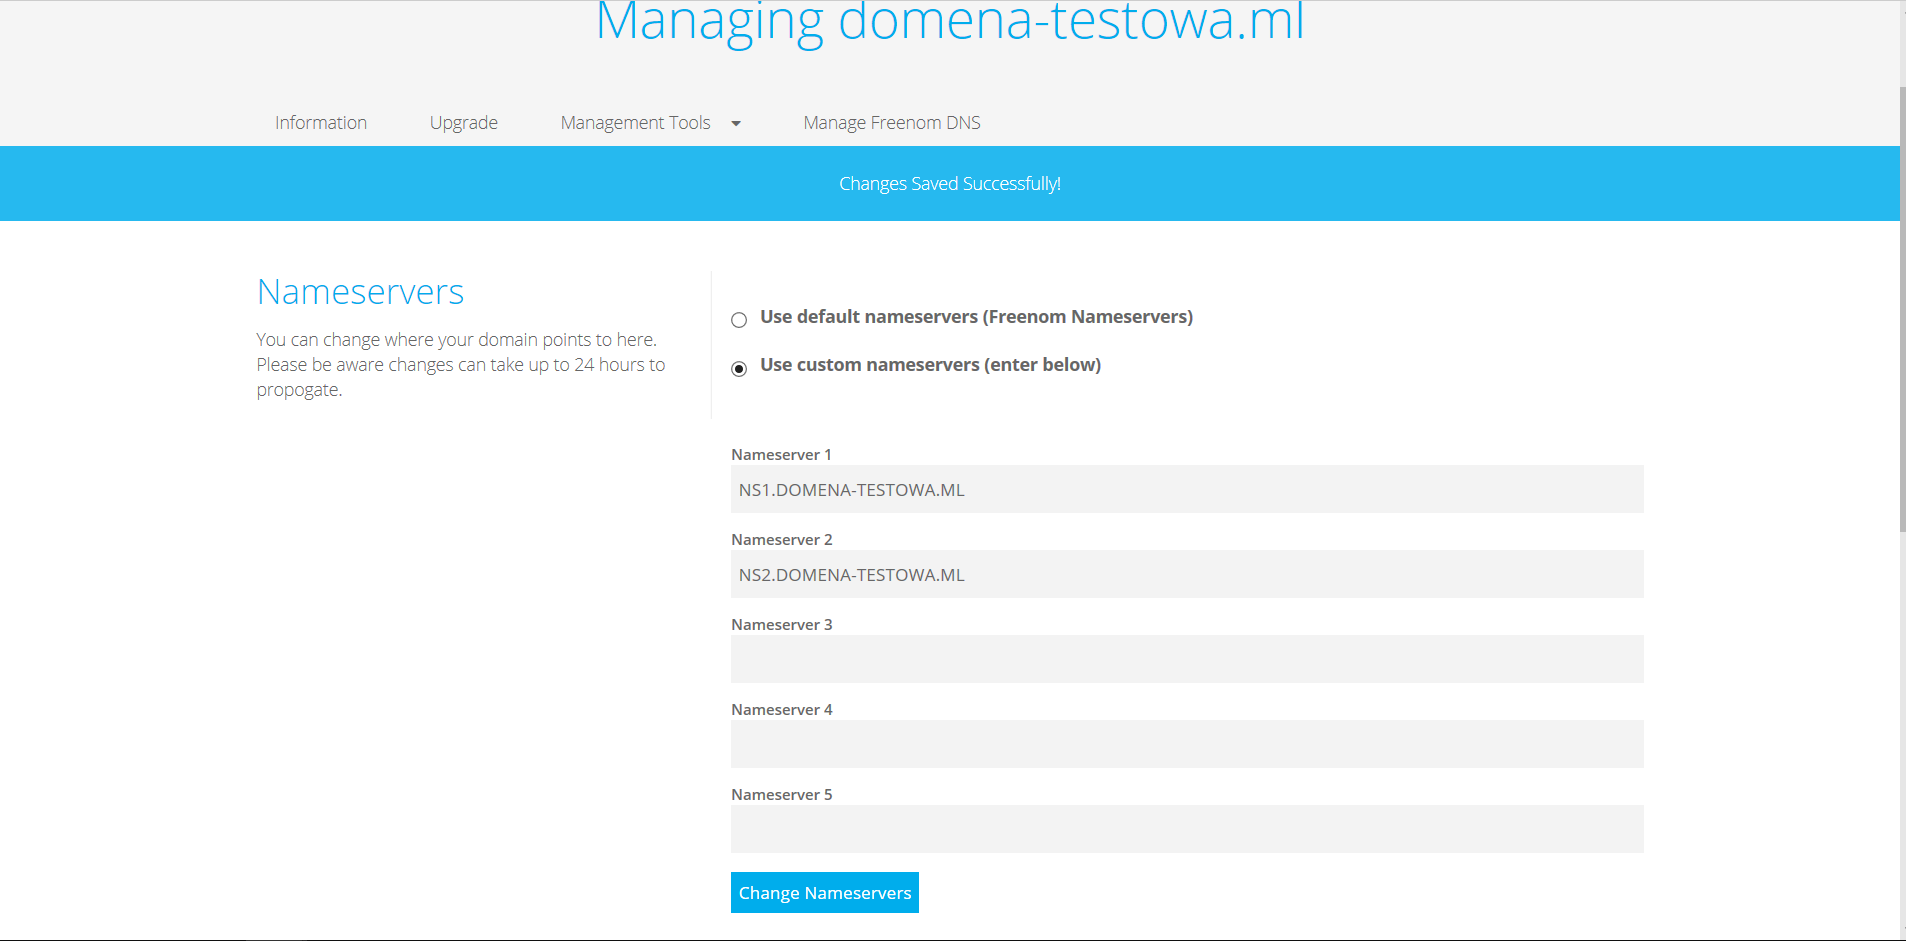Click the 'Use default nameservers' label text
The width and height of the screenshot is (1906, 941).
976,317
